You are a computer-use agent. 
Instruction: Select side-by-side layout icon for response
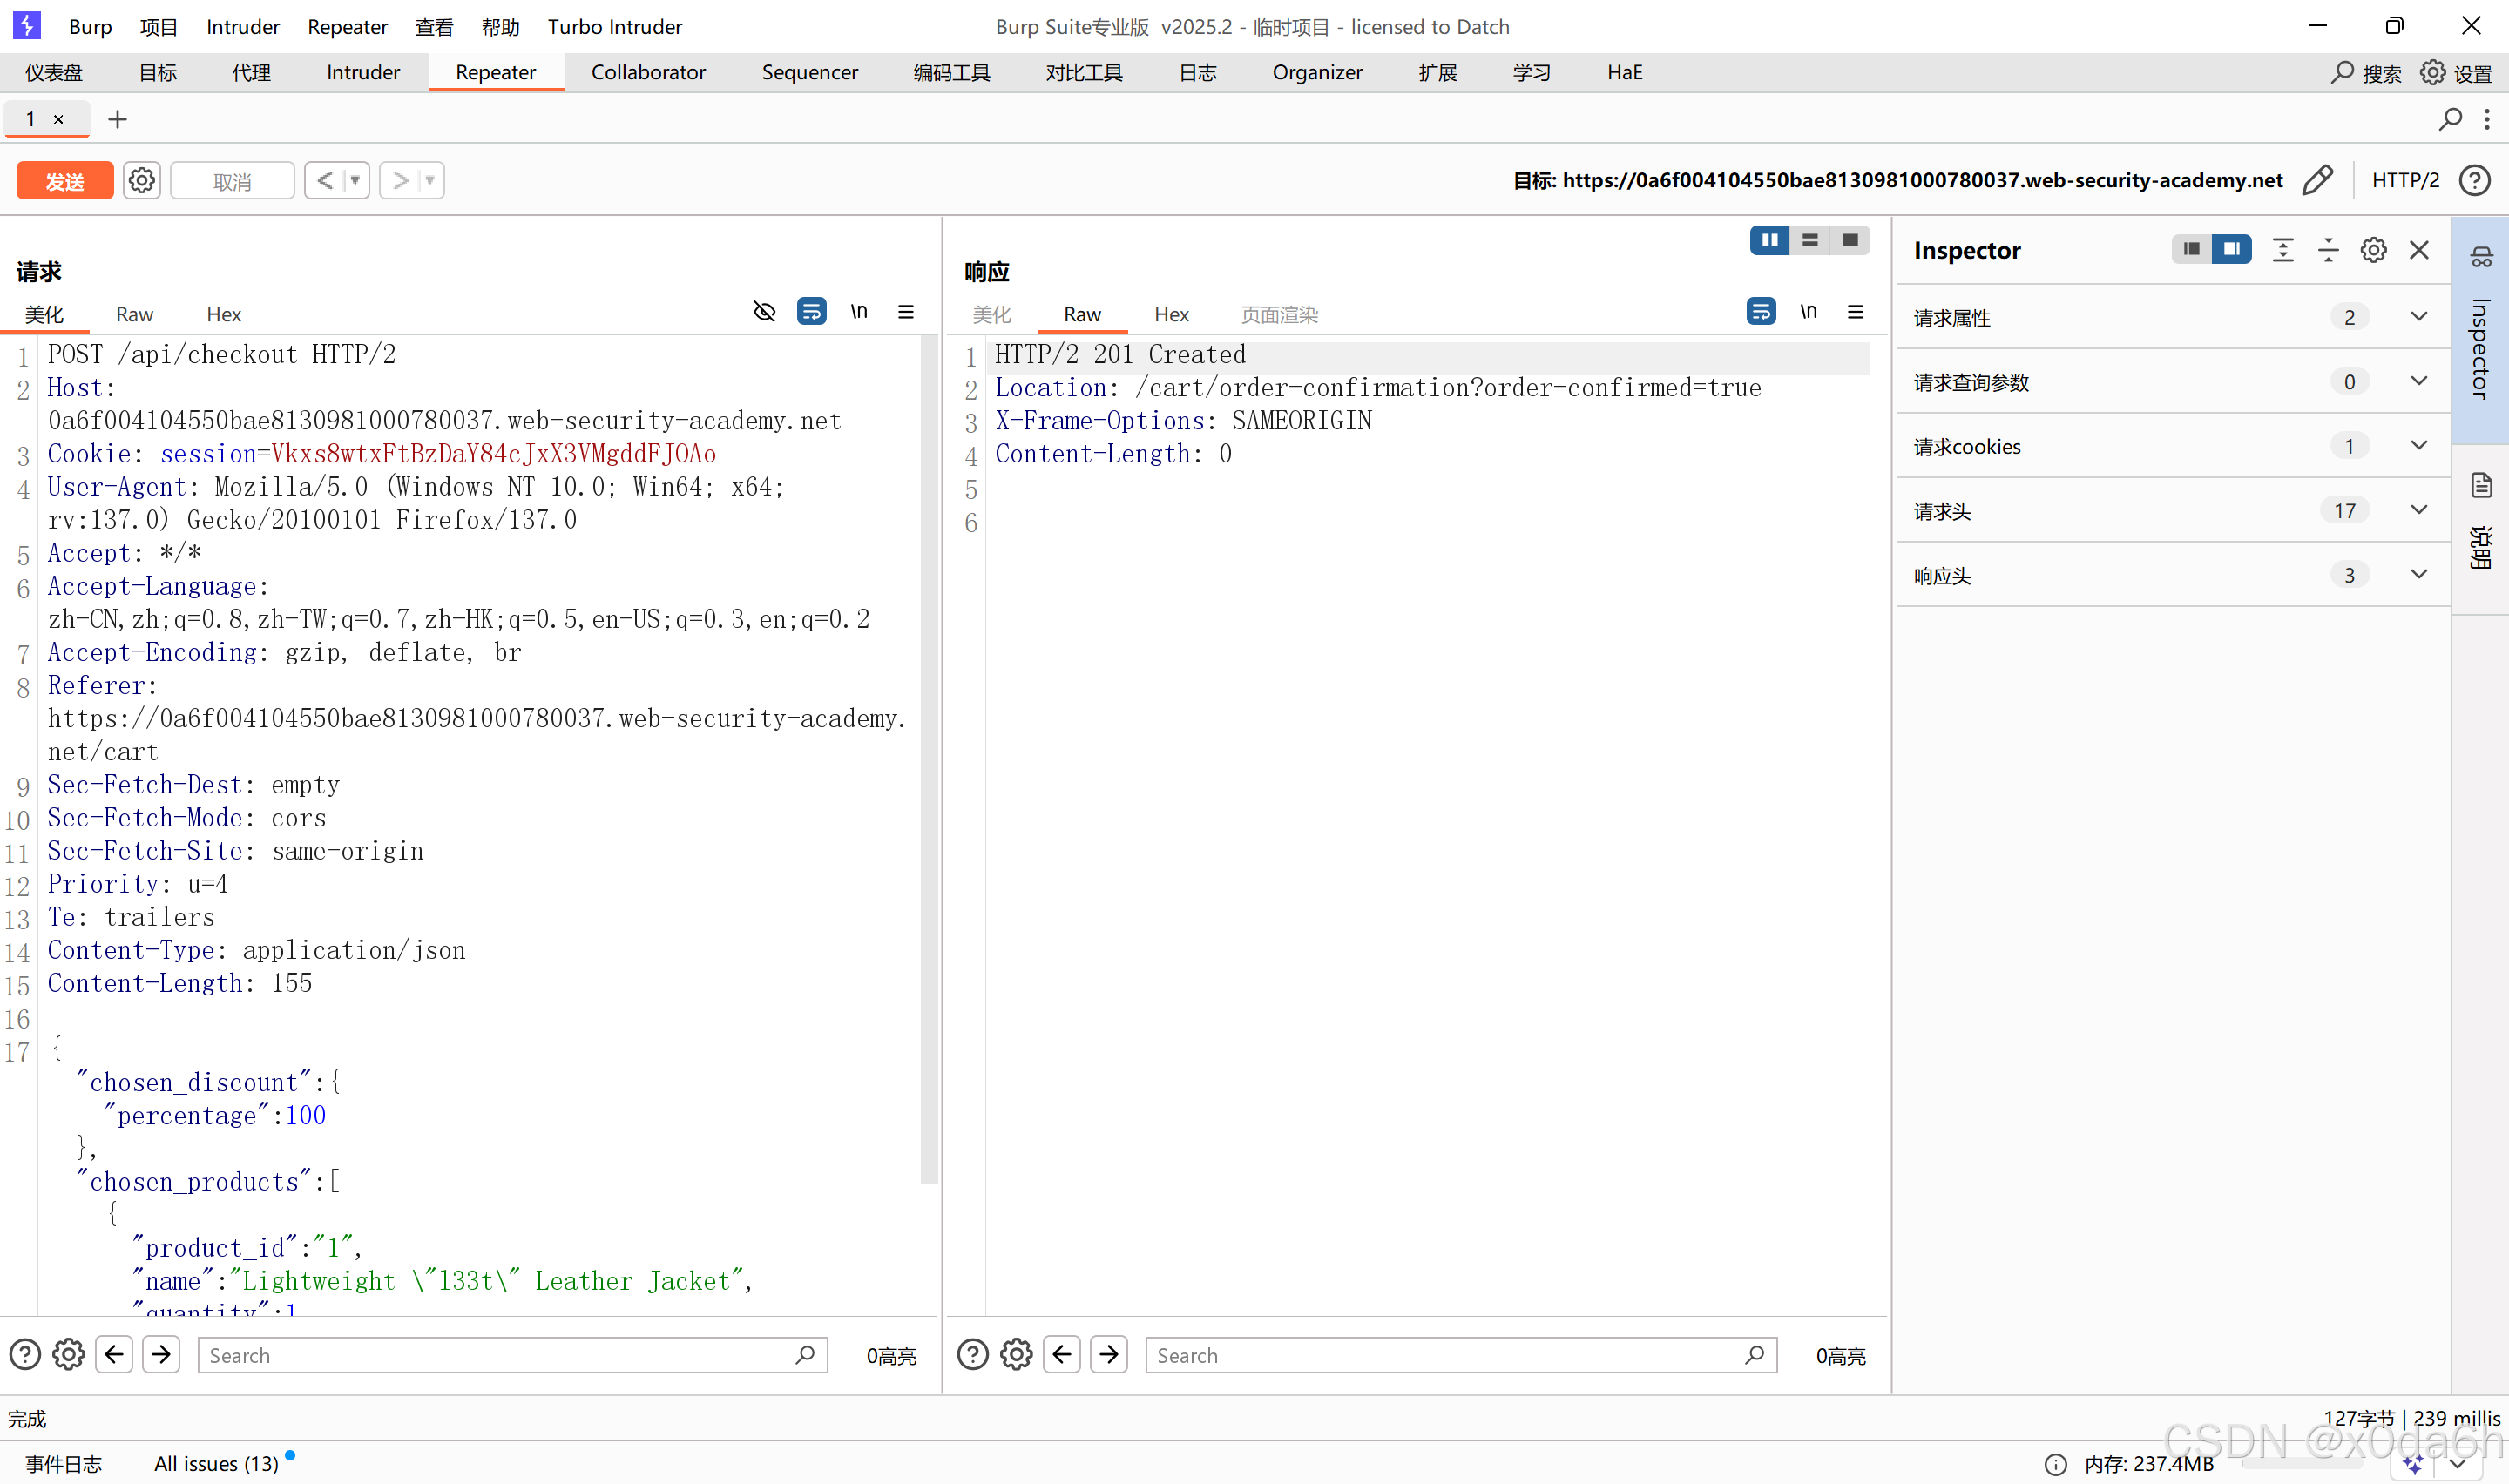1769,240
